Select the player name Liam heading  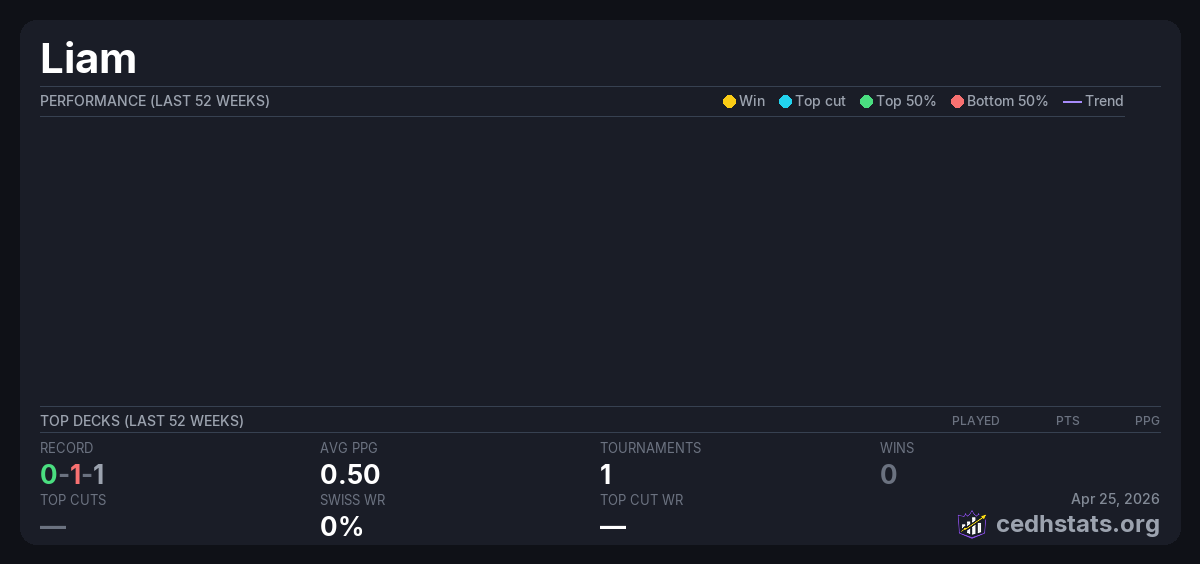click(88, 58)
